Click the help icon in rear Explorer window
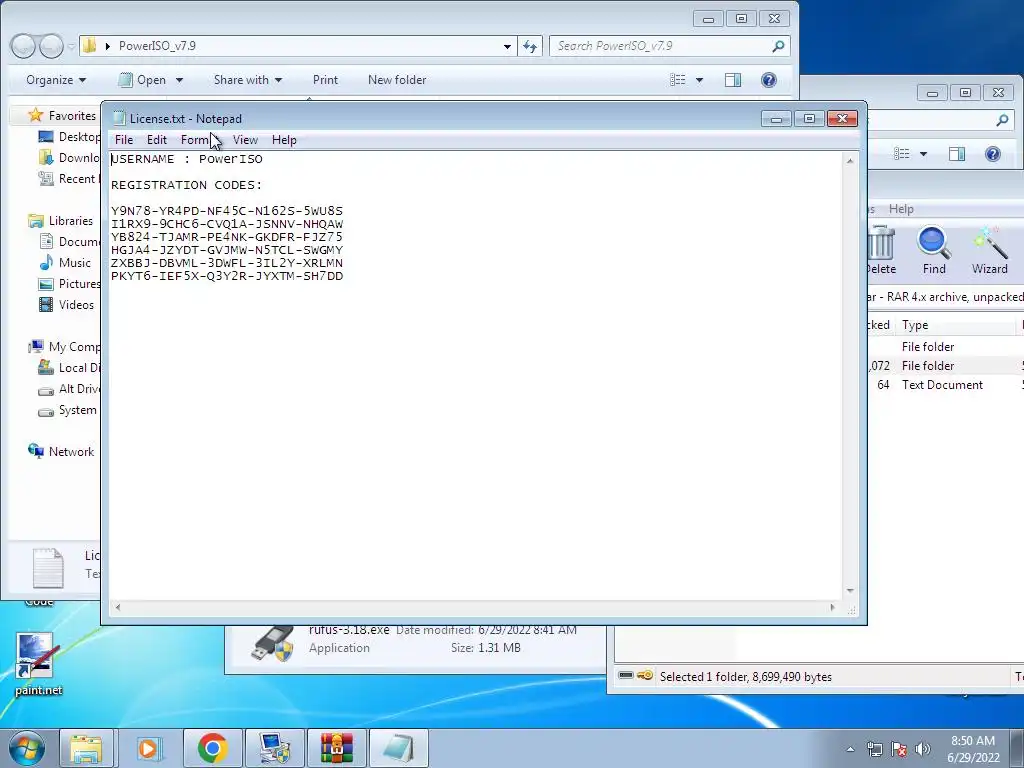This screenshot has width=1024, height=768. pyautogui.click(x=993, y=154)
